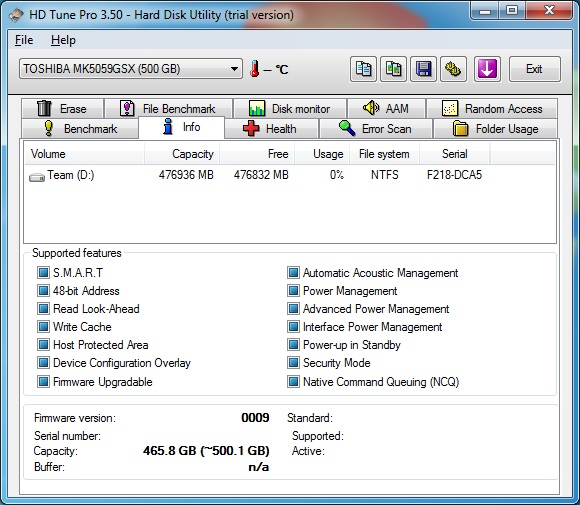
Task: Open options with the wrench icon
Action: (x=453, y=69)
